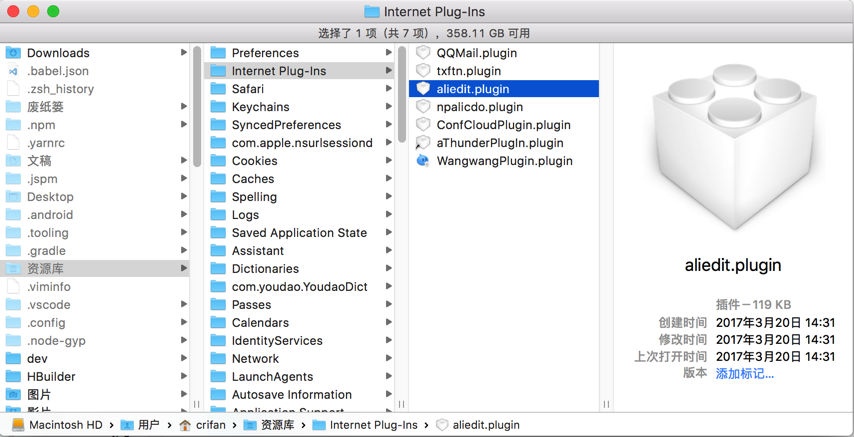Select the .gradle folder row
The image size is (854, 437).
click(95, 251)
